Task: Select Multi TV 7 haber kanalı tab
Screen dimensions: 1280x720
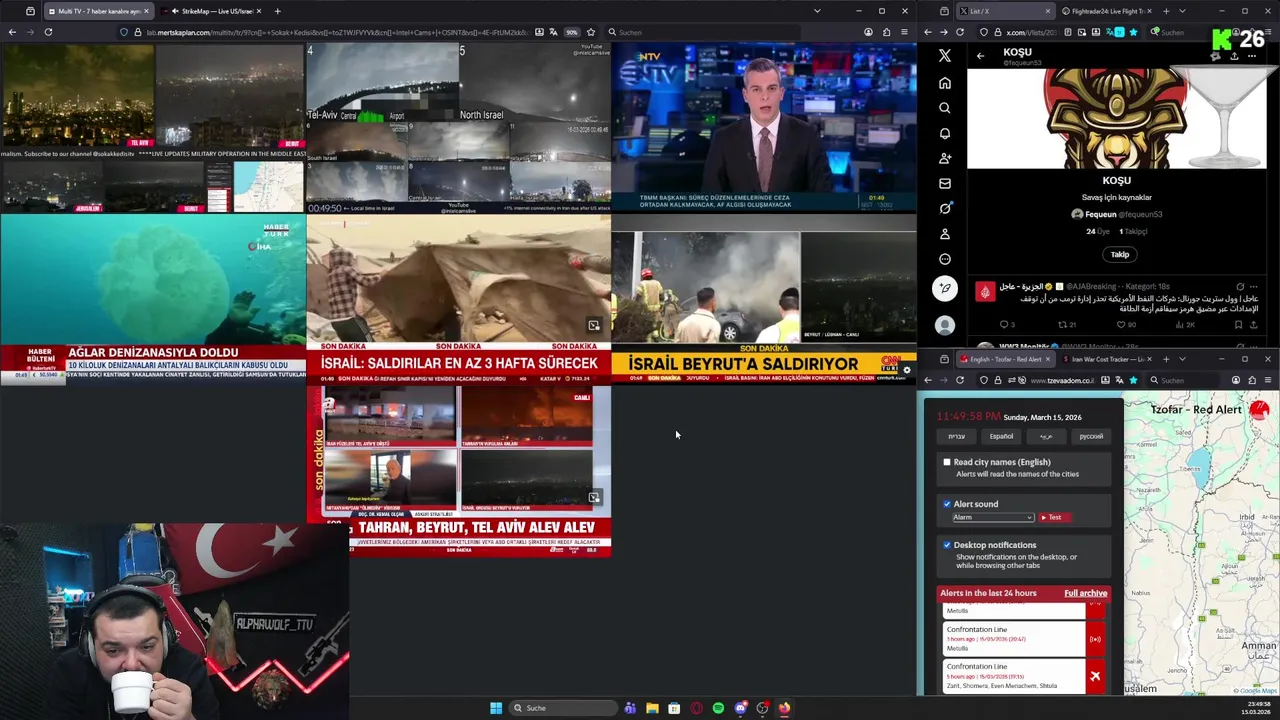Action: [98, 11]
